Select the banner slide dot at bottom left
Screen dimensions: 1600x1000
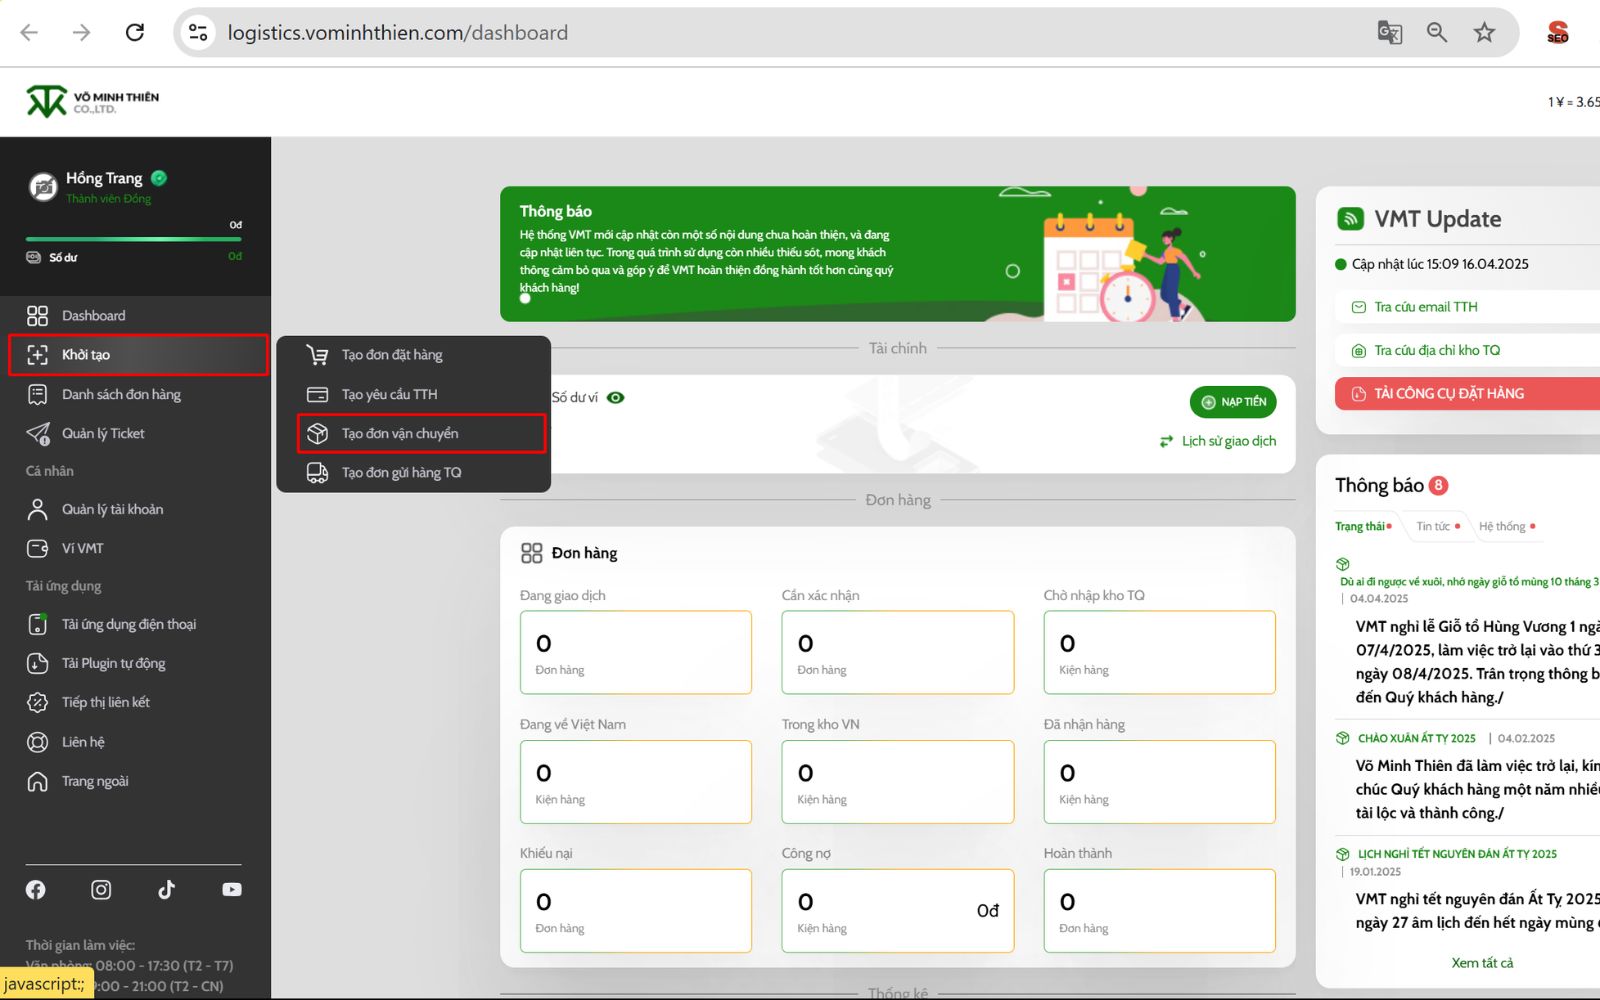[525, 298]
